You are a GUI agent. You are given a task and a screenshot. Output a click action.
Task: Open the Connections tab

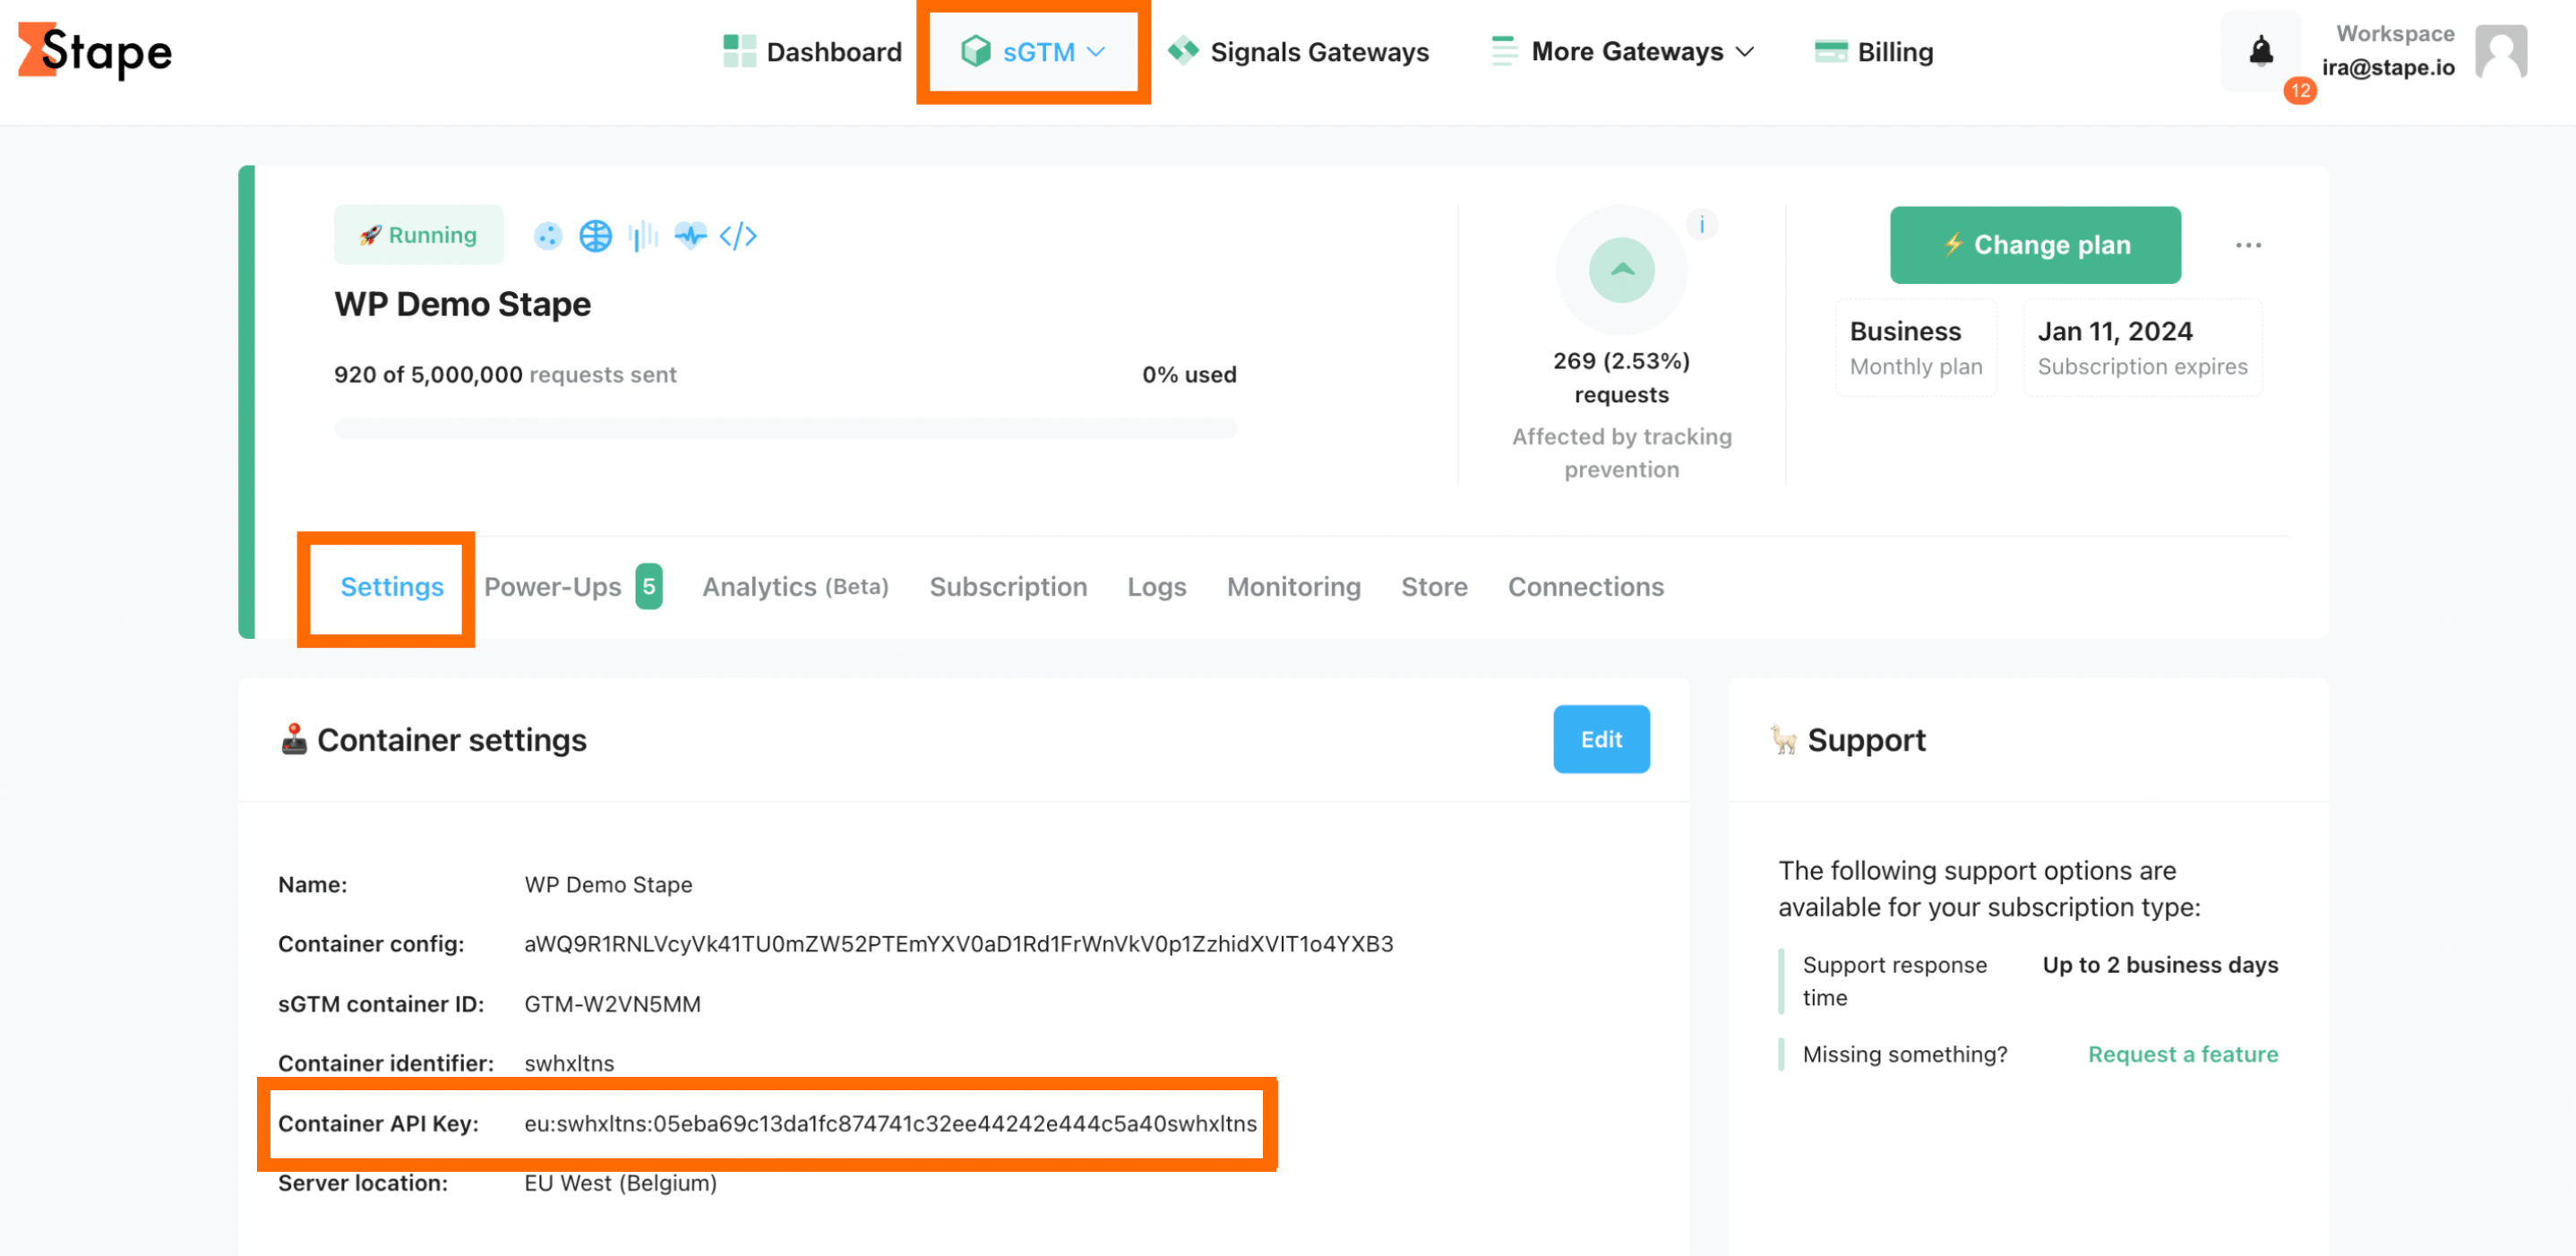point(1585,587)
